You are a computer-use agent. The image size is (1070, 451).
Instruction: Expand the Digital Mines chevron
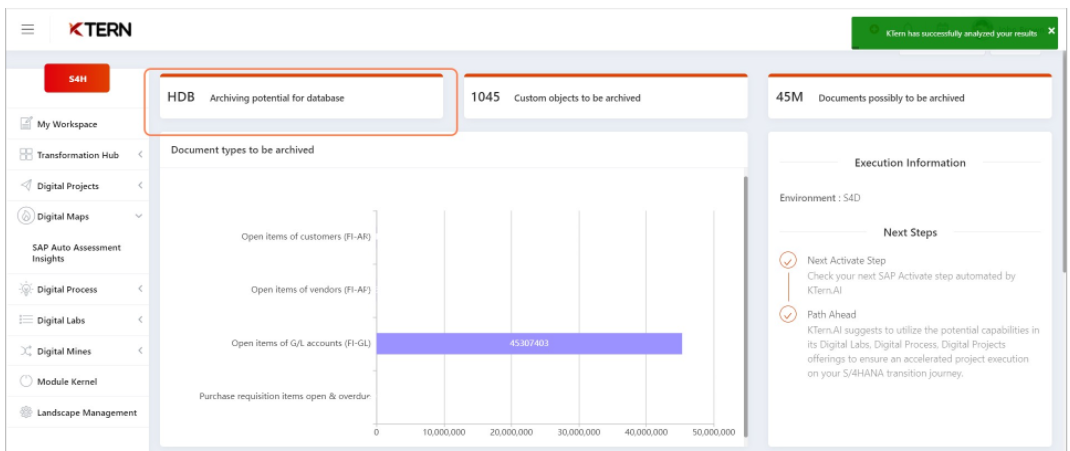coord(139,351)
